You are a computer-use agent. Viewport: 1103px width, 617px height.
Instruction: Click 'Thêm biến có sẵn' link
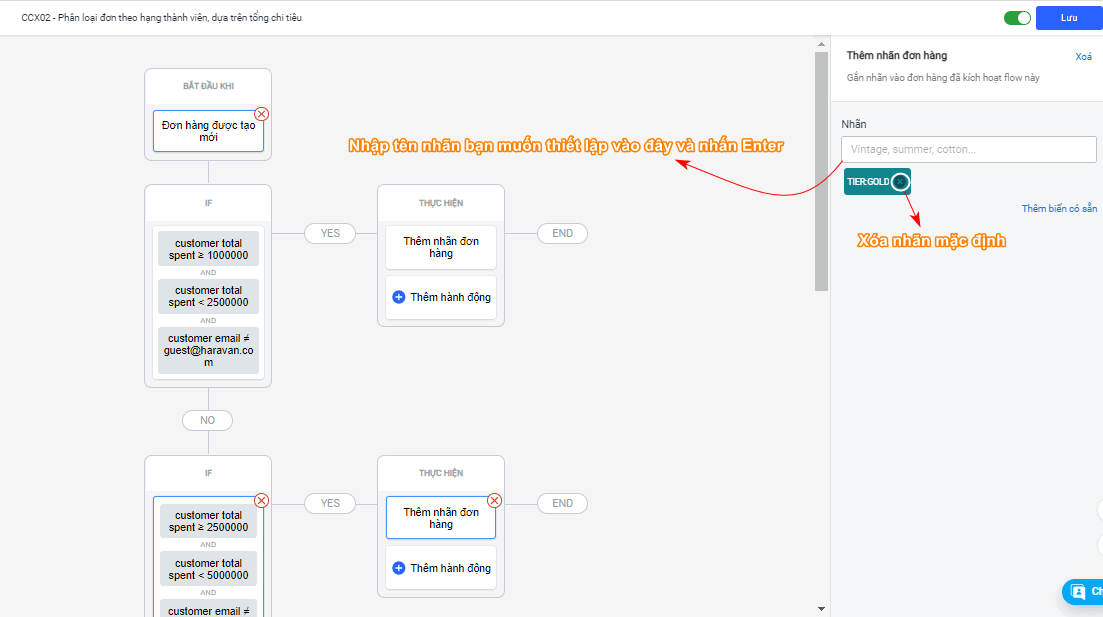point(1059,208)
